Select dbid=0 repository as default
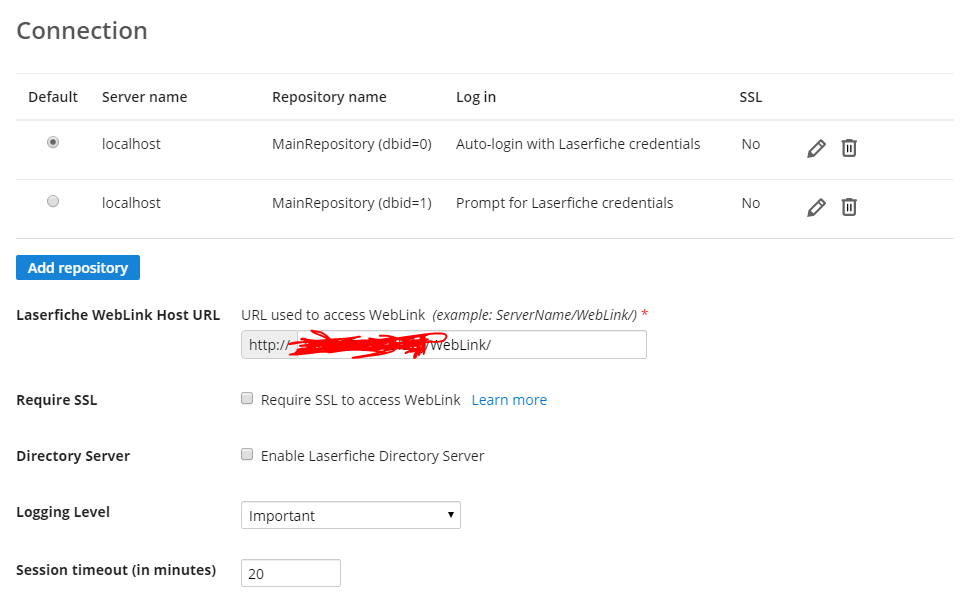The image size is (980, 594). pos(53,143)
